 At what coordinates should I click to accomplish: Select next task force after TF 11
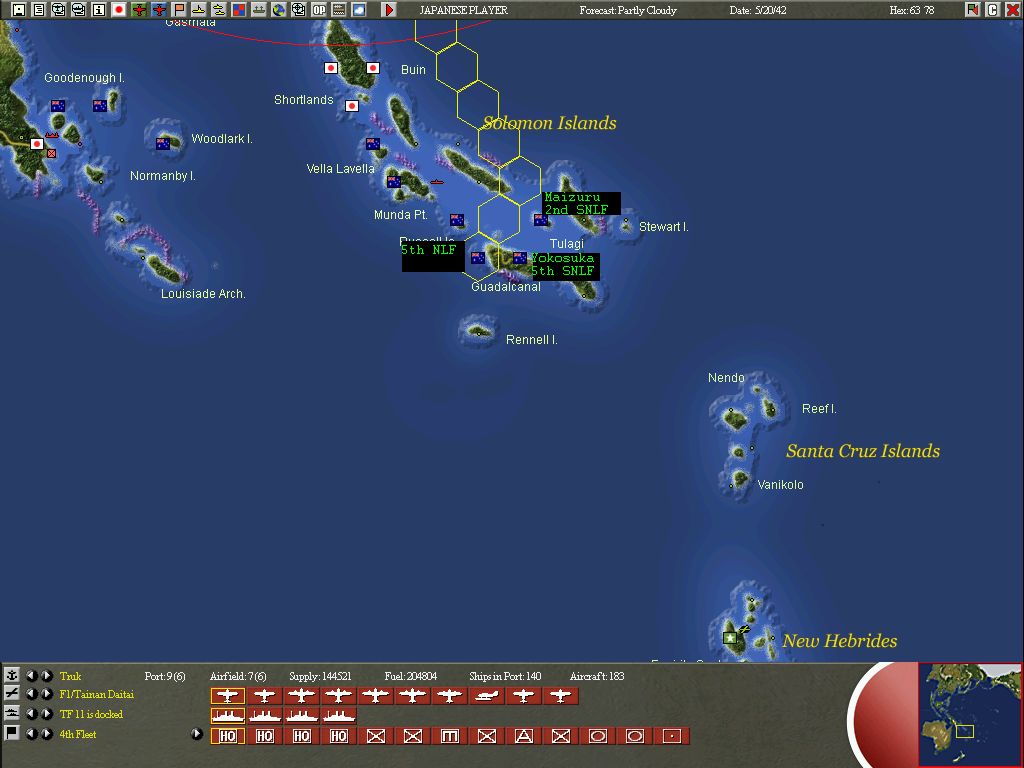(47, 714)
